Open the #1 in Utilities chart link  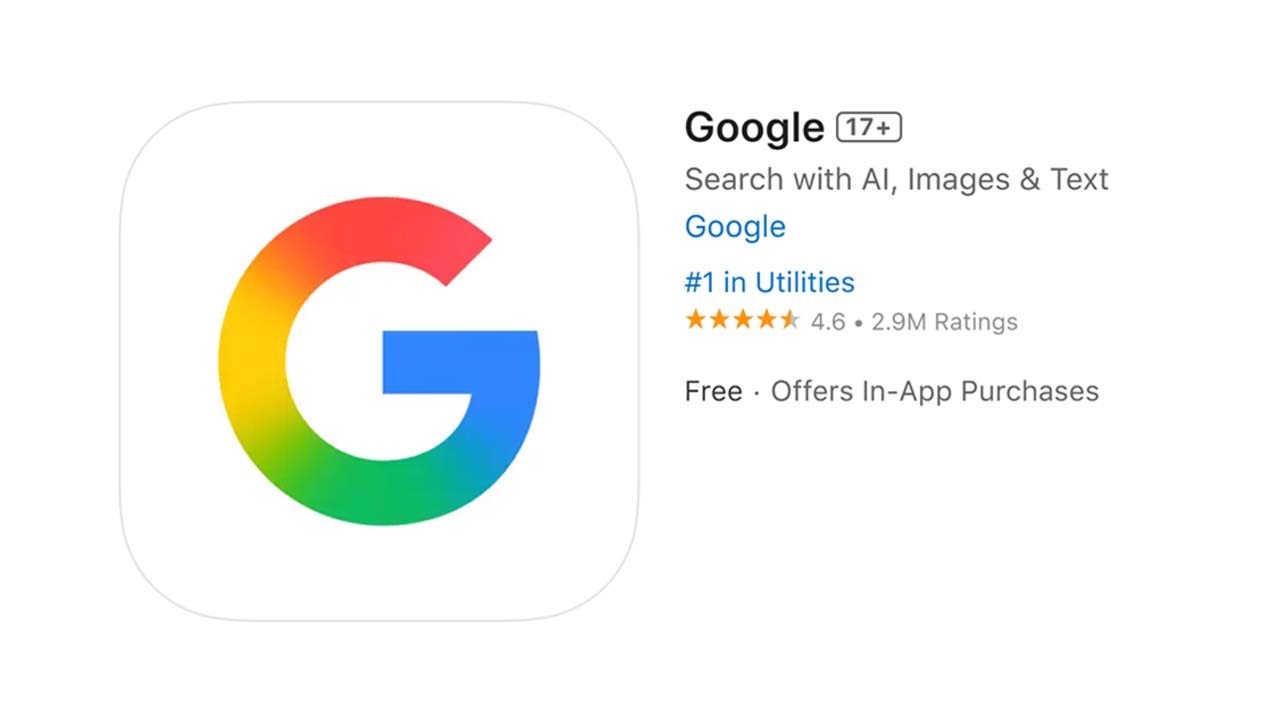(x=770, y=282)
